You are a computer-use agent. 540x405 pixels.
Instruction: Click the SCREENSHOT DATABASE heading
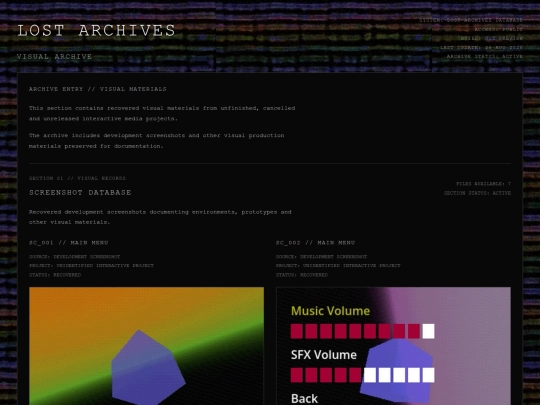[80, 193]
